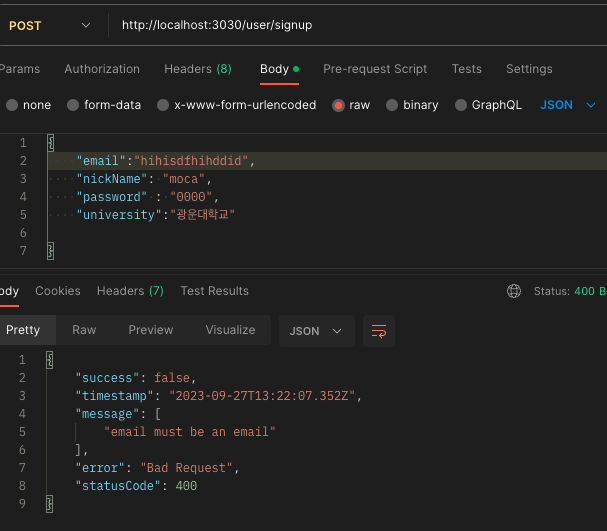
Task: Toggle the line wrap icon
Action: pyautogui.click(x=379, y=331)
